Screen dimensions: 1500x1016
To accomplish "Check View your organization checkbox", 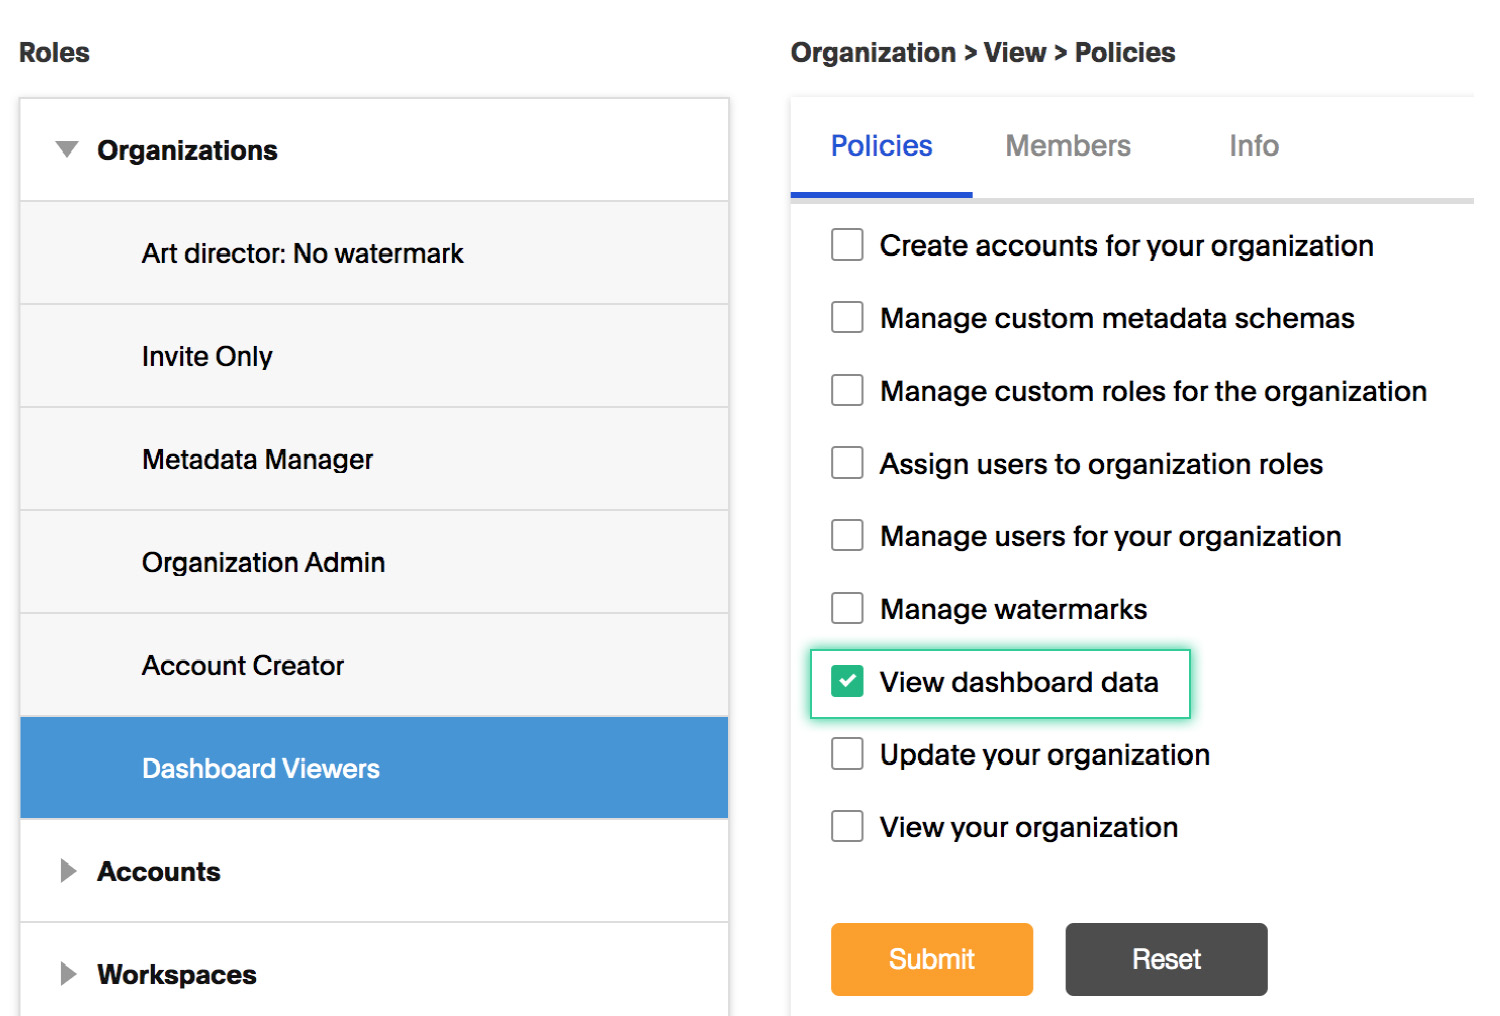I will tap(847, 827).
